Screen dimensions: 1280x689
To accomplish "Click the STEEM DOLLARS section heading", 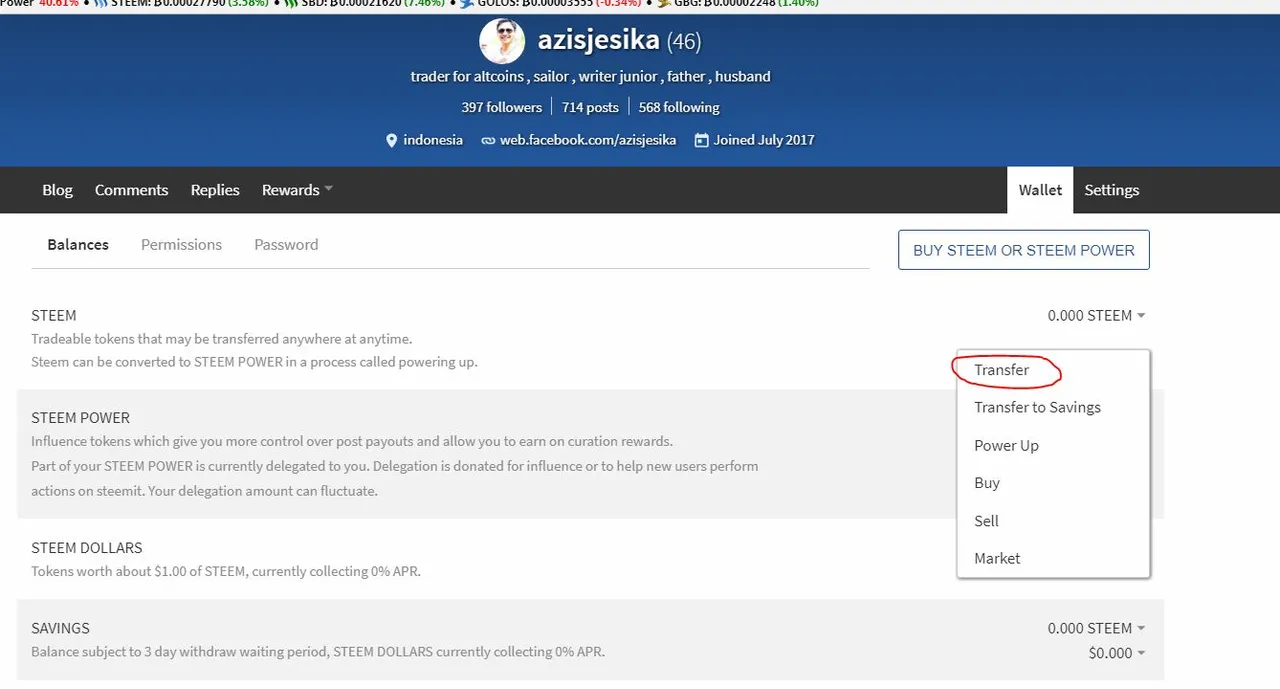I will tap(87, 547).
